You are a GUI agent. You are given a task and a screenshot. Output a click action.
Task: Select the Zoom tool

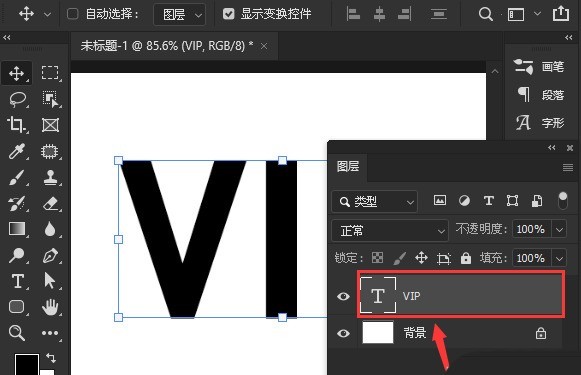(x=17, y=333)
